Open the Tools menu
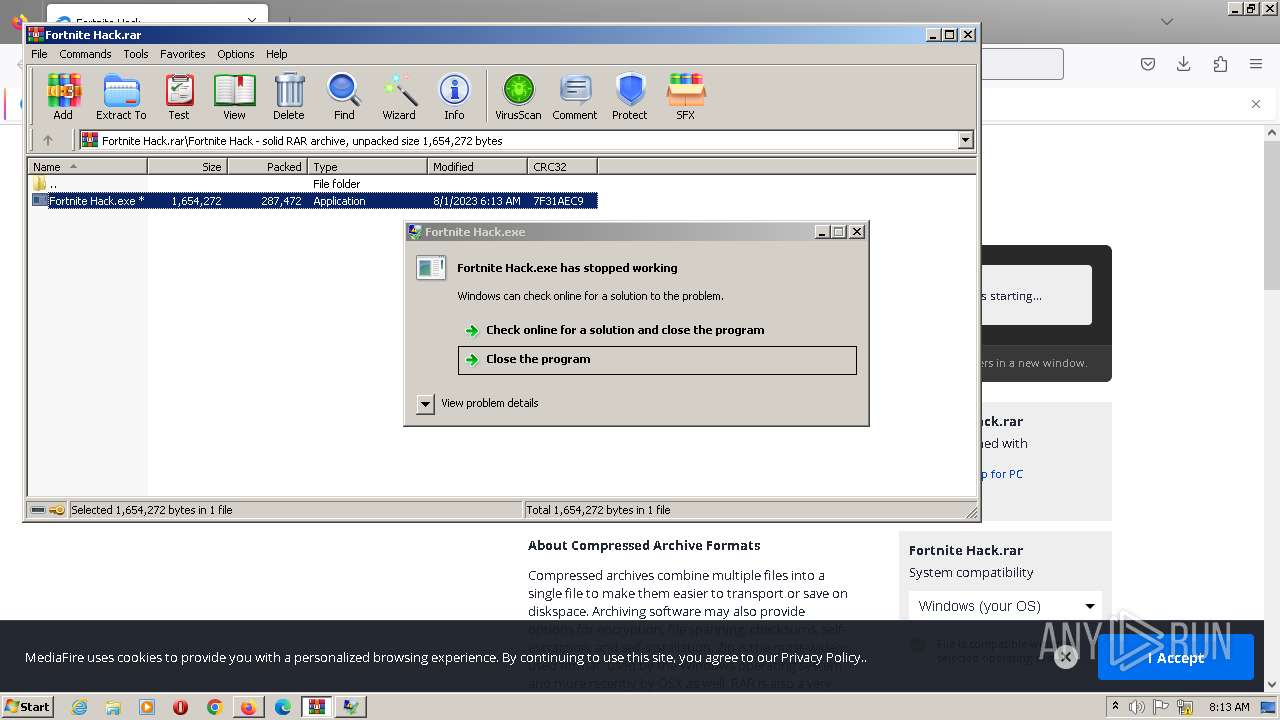The height and width of the screenshot is (720, 1280). tap(136, 54)
